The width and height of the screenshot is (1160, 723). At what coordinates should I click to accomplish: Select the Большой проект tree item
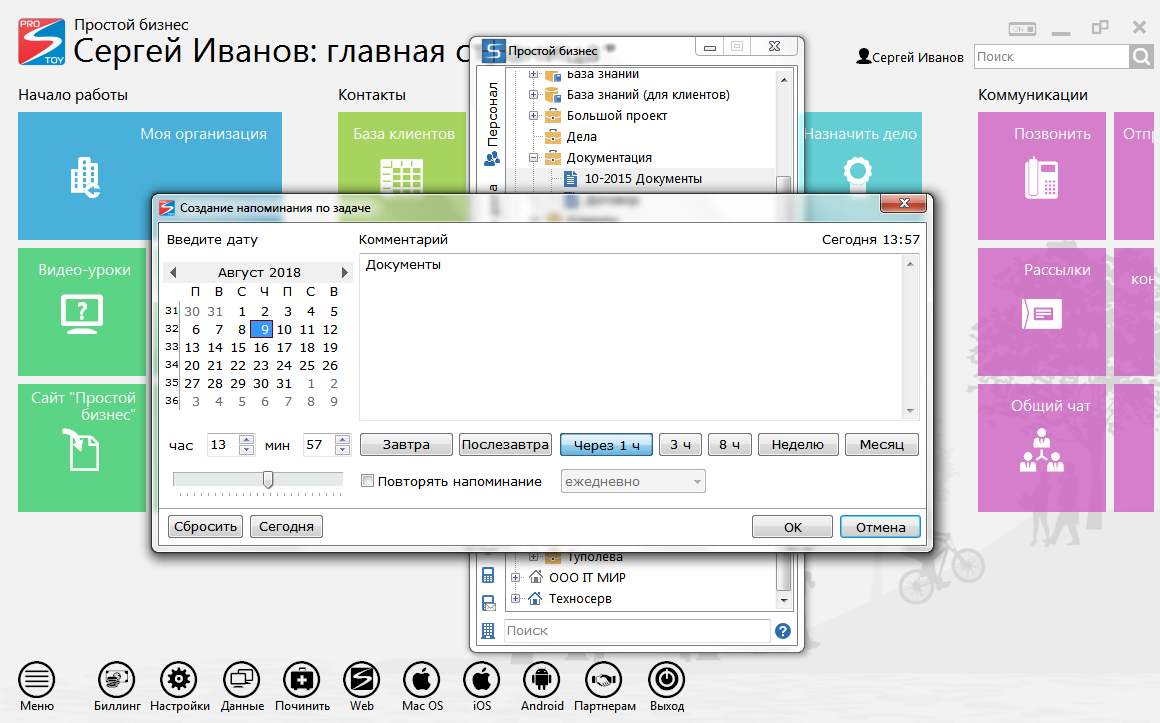[617, 115]
